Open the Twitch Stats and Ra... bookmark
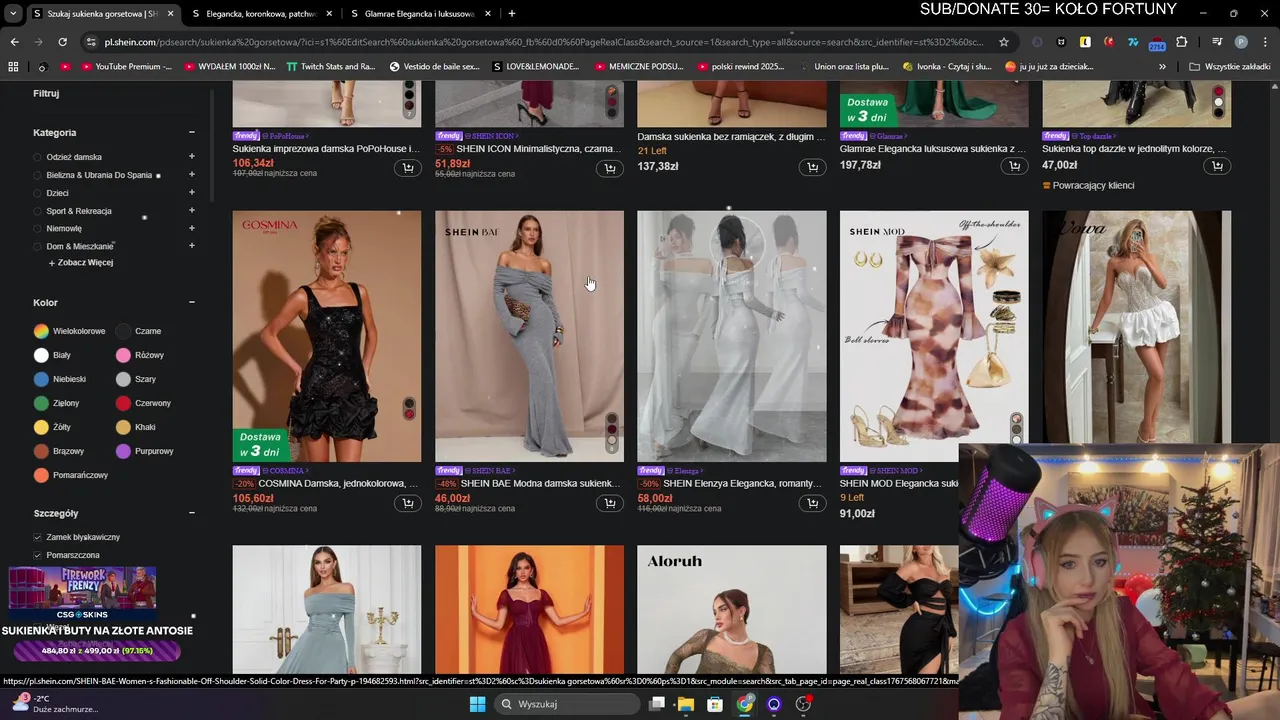Screen dimensions: 1280x720 [x=331, y=66]
